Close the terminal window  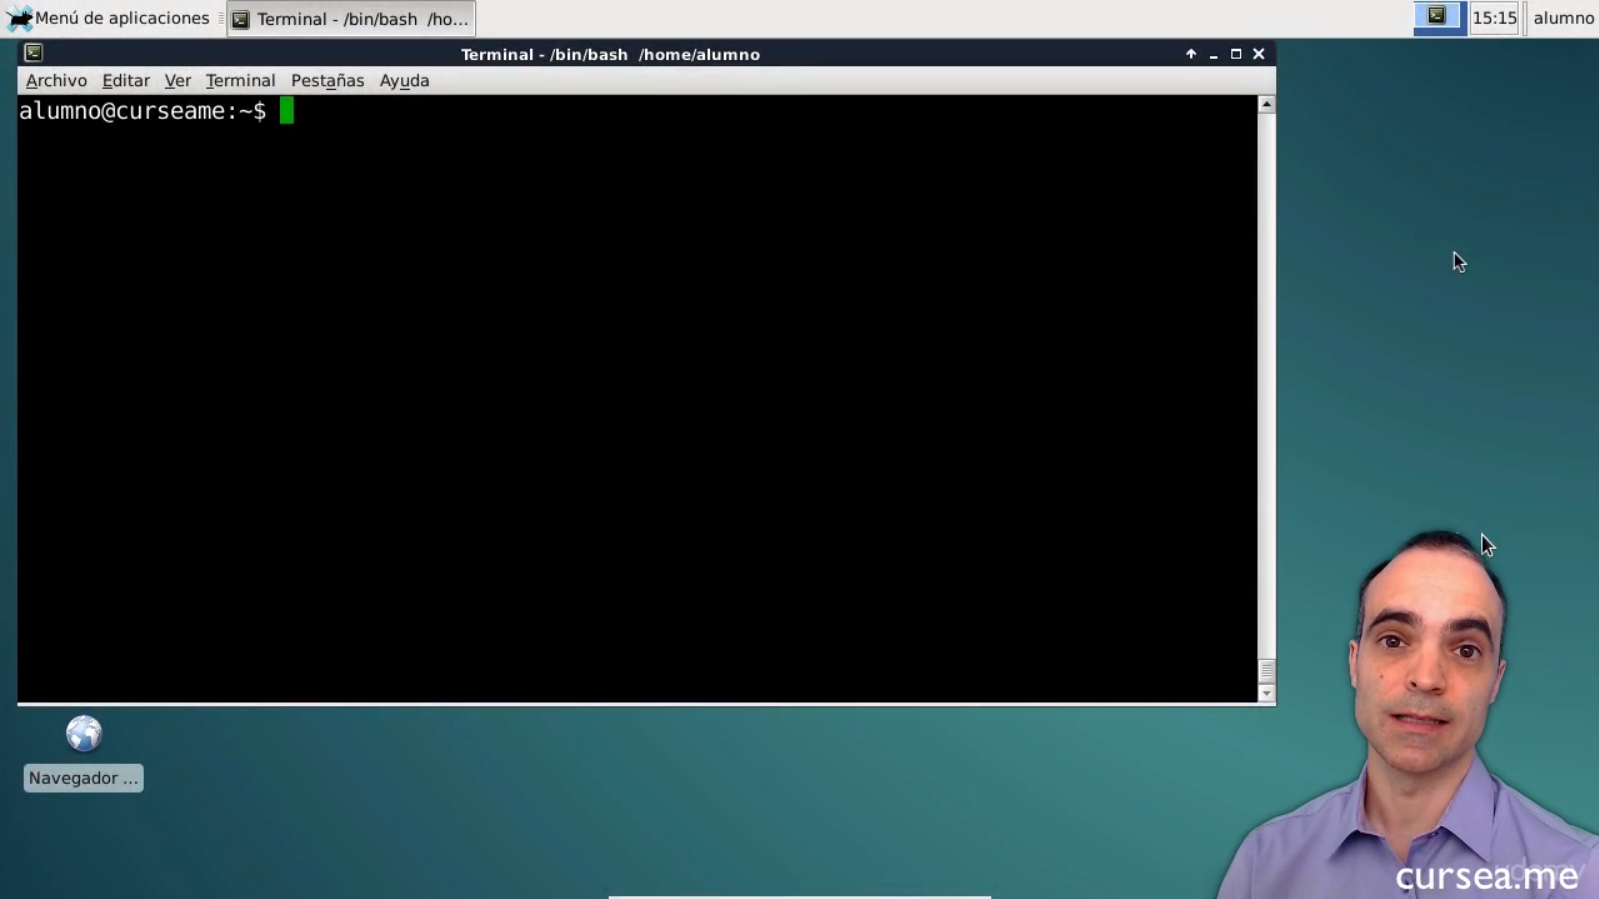pyautogui.click(x=1259, y=54)
